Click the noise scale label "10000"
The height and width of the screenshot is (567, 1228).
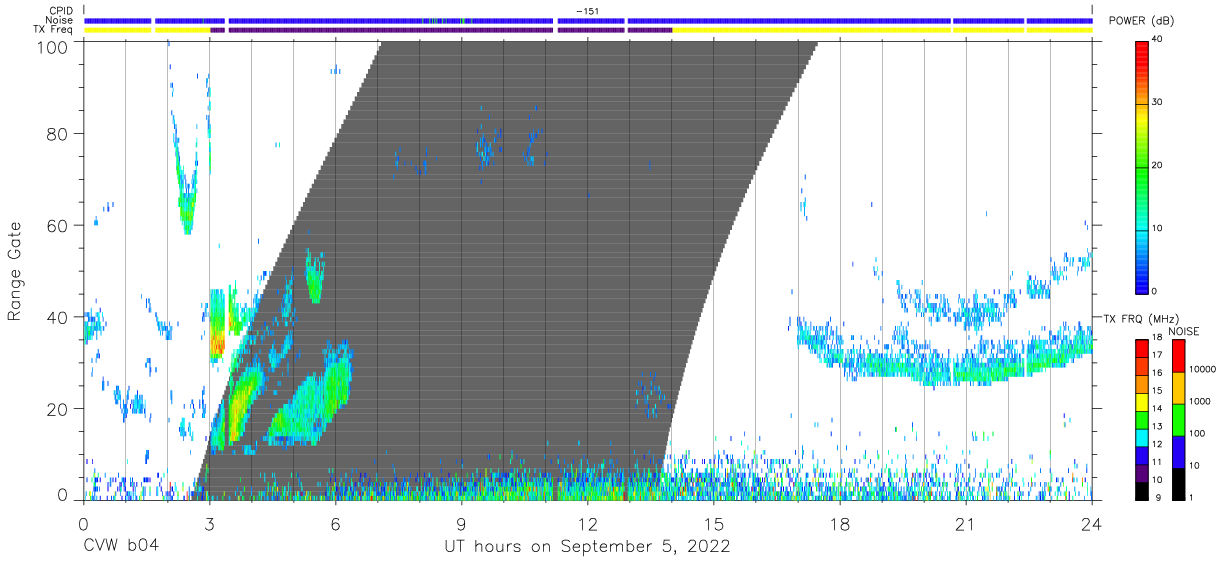click(x=1203, y=369)
